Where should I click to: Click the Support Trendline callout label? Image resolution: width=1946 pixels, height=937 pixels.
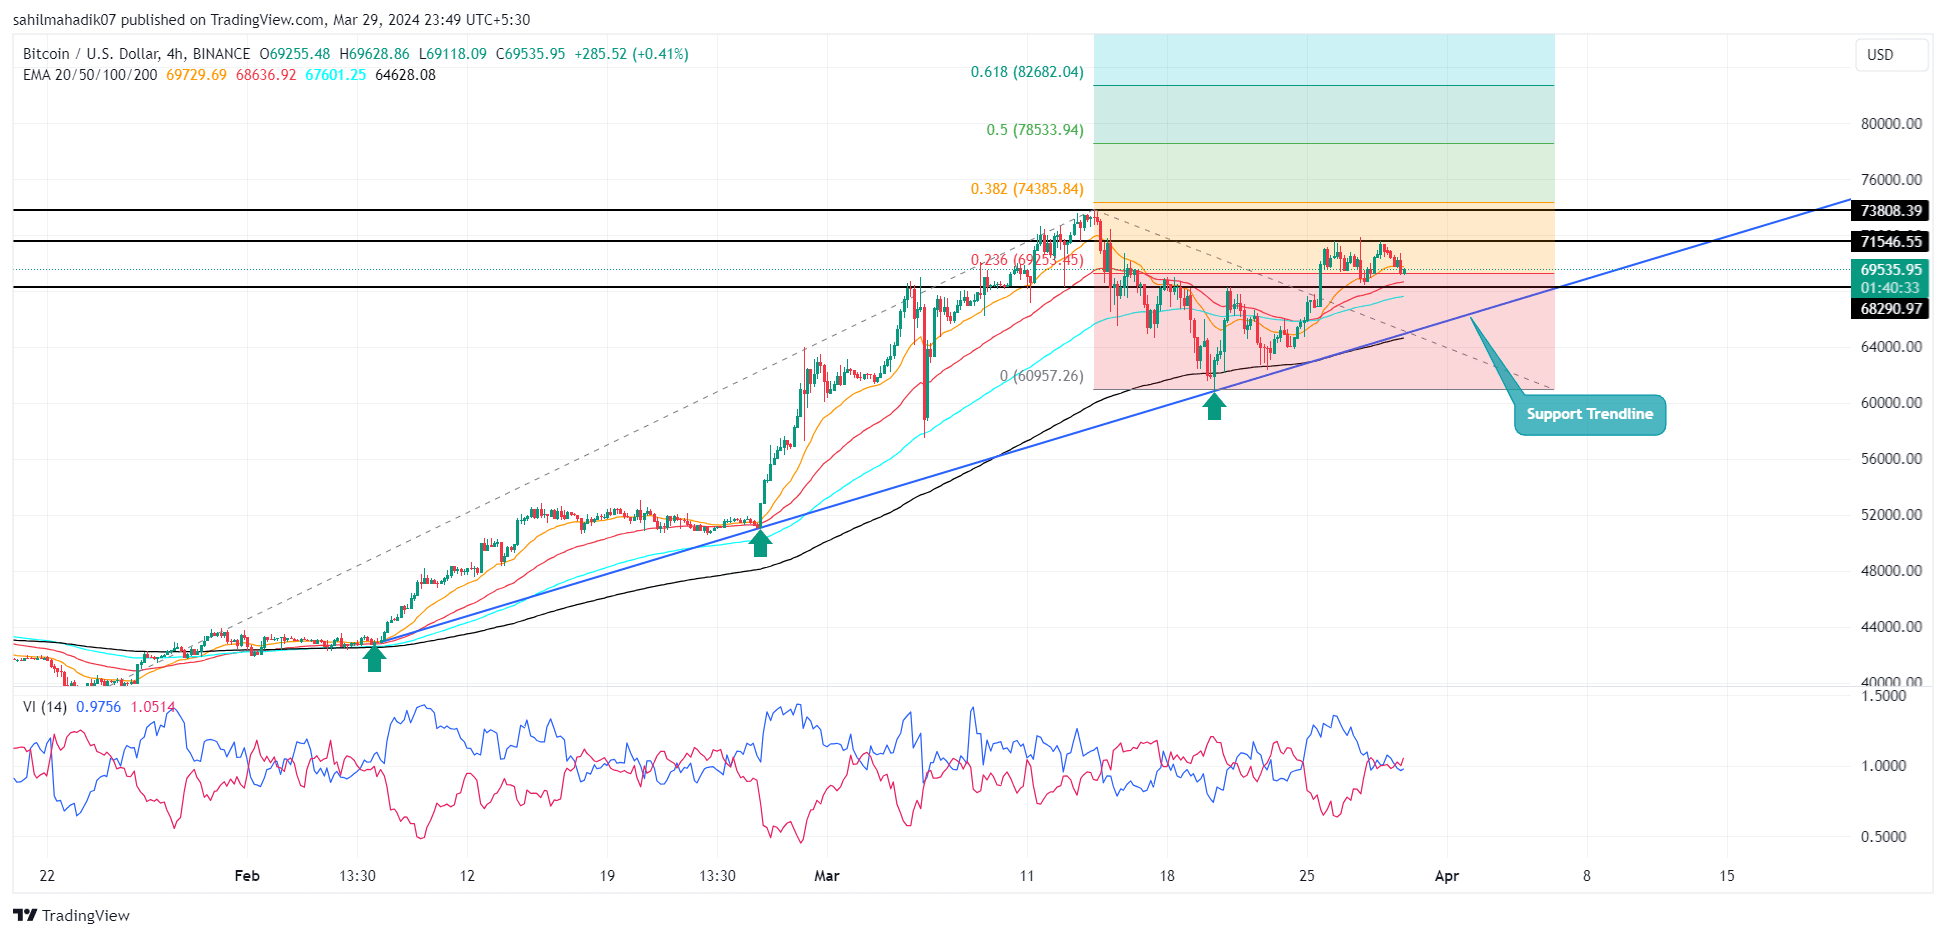tap(1589, 414)
